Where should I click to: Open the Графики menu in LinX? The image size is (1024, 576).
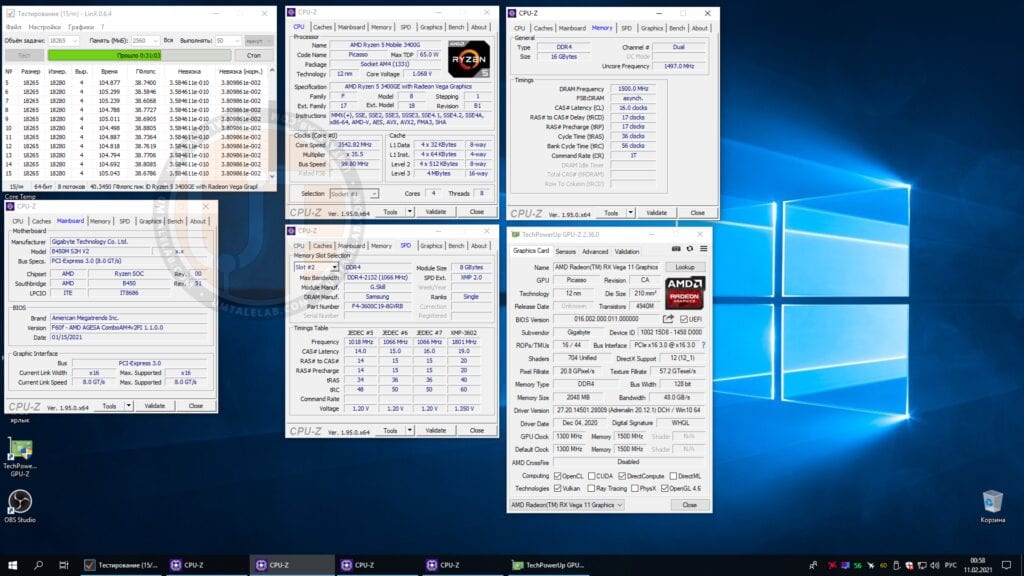pyautogui.click(x=80, y=27)
